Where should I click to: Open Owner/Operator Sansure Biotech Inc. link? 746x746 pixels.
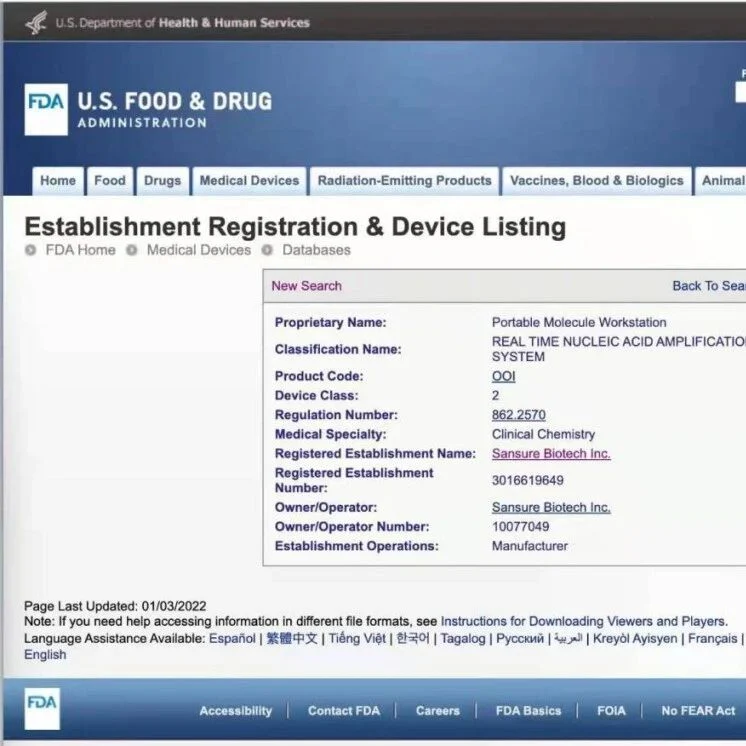[x=551, y=507]
